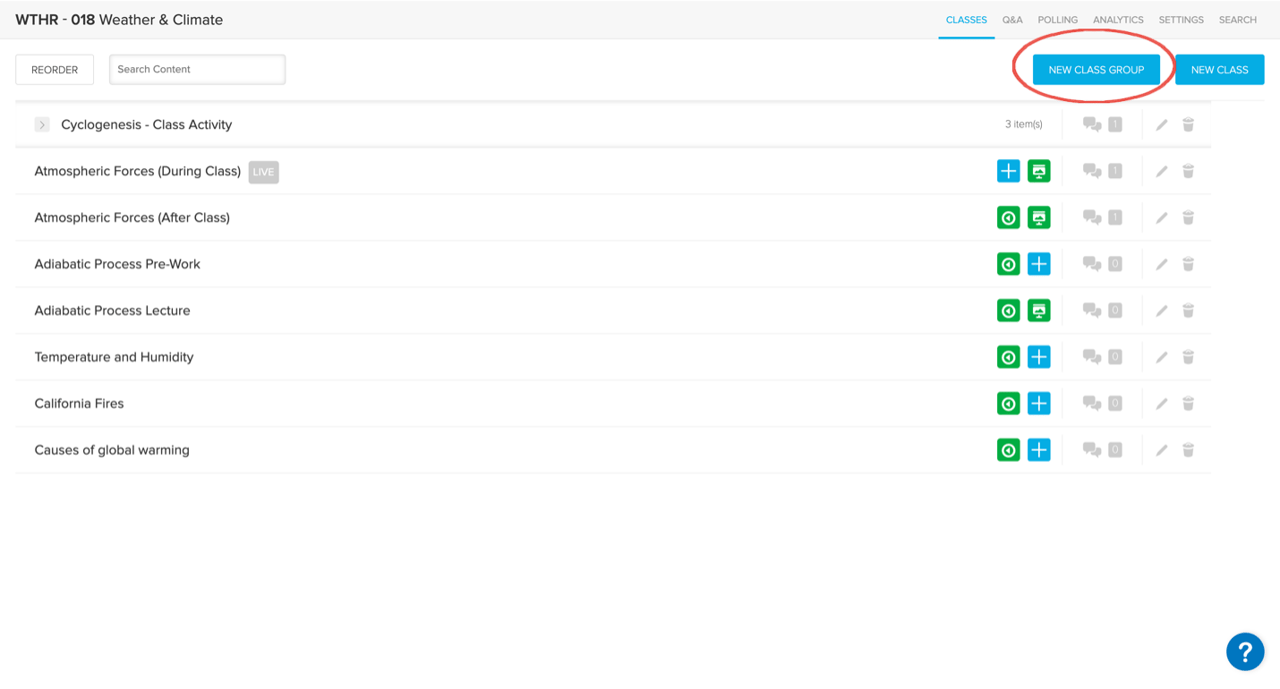Viewport: 1280px width, 689px height.
Task: Open the blue help question mark button
Action: (x=1245, y=652)
